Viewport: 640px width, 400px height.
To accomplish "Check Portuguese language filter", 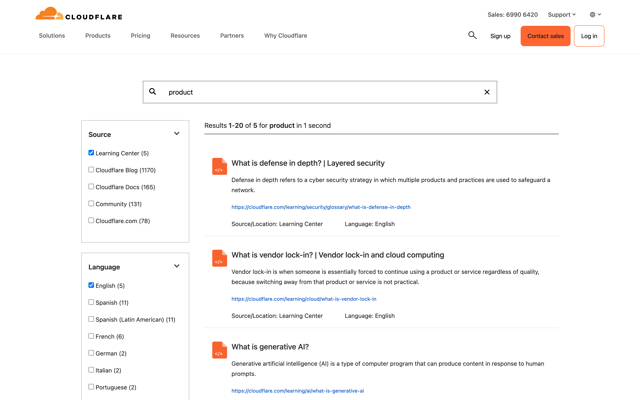I will pos(91,387).
